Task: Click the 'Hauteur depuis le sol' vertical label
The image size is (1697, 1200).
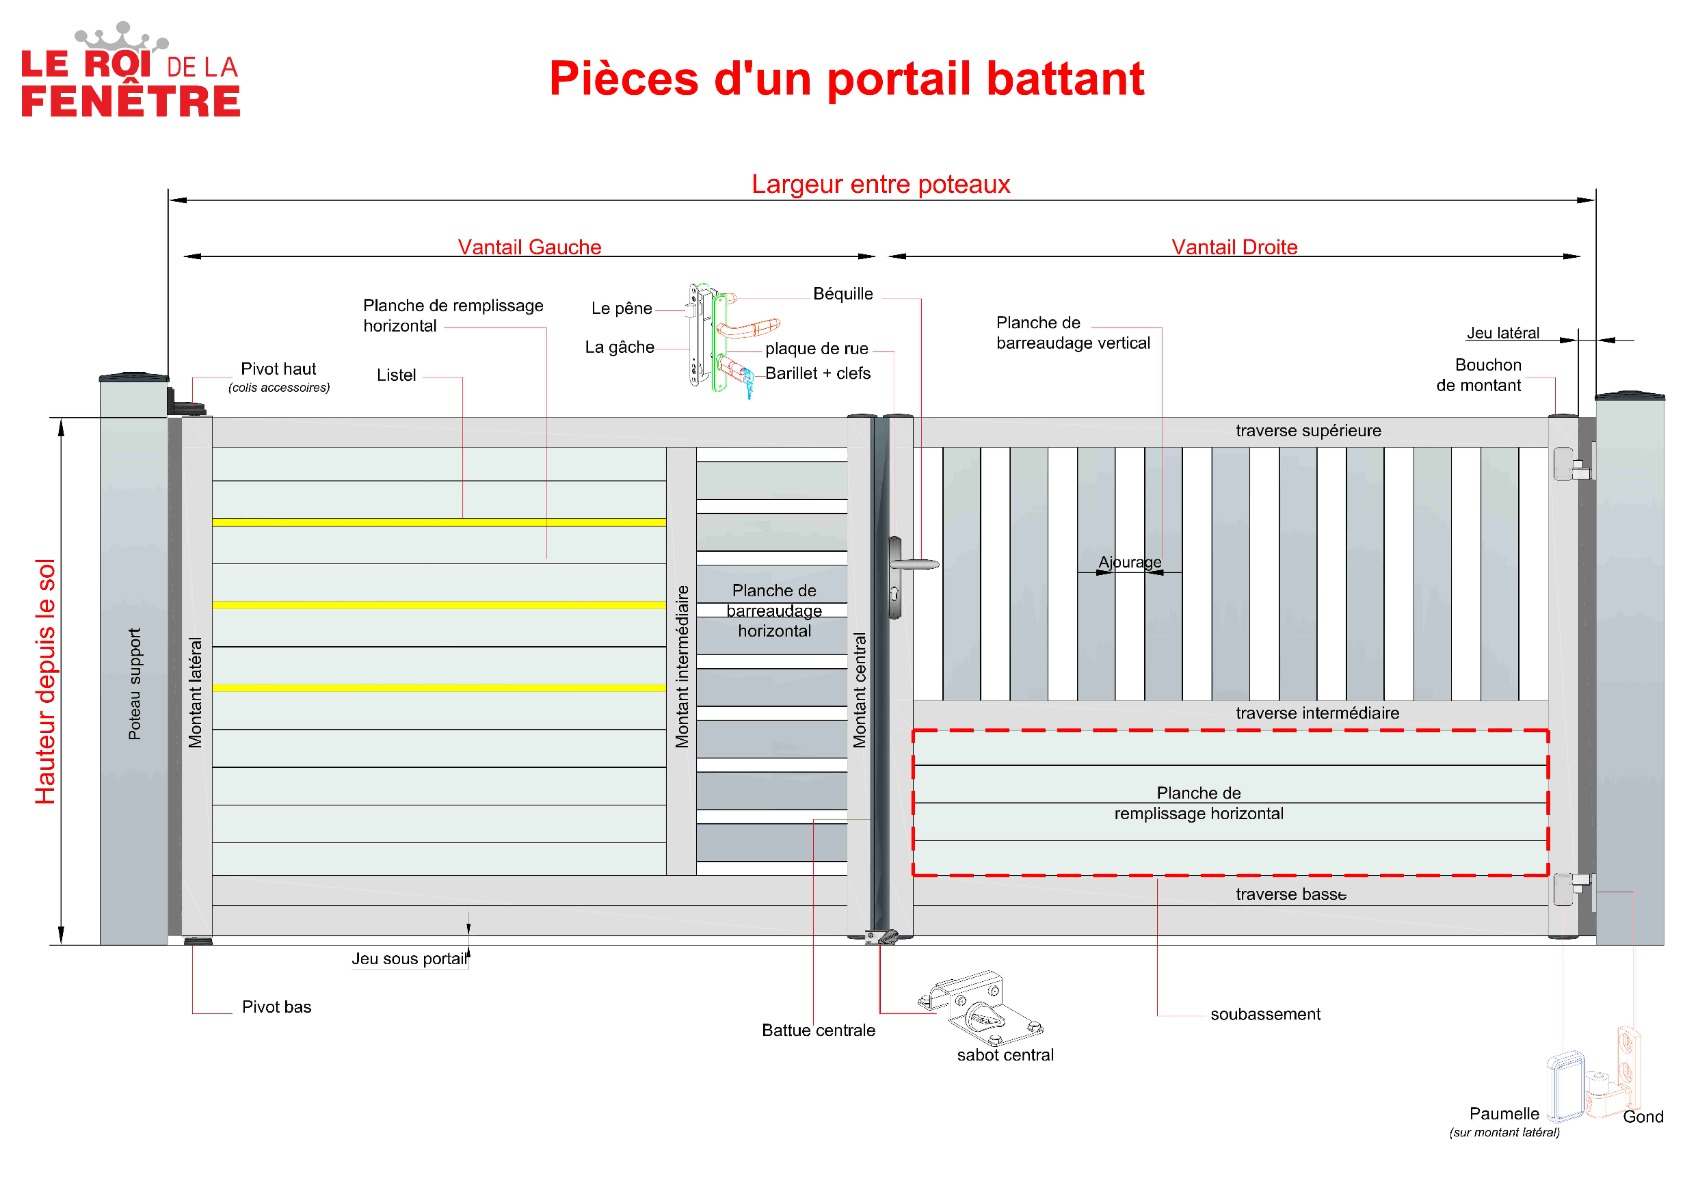Action: tap(46, 681)
